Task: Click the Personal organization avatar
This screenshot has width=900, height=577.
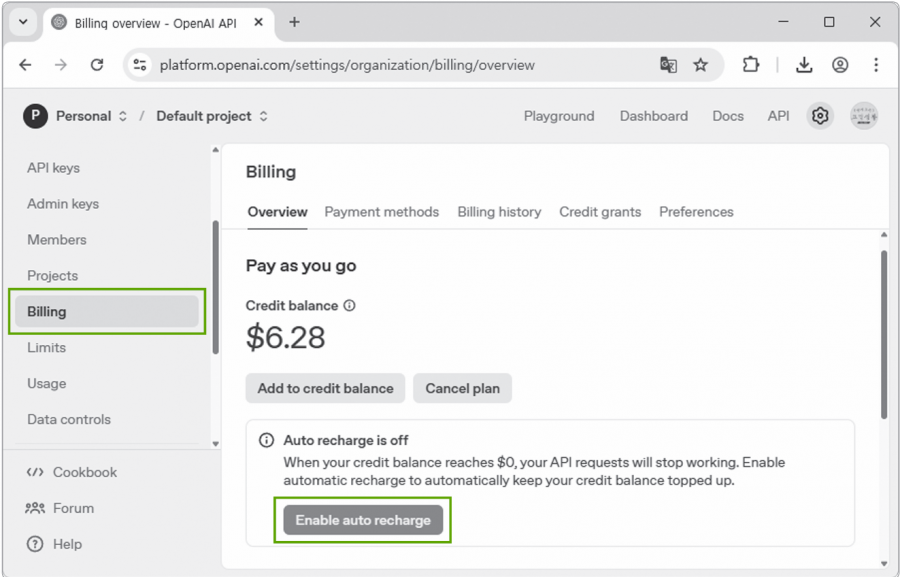Action: 35,116
